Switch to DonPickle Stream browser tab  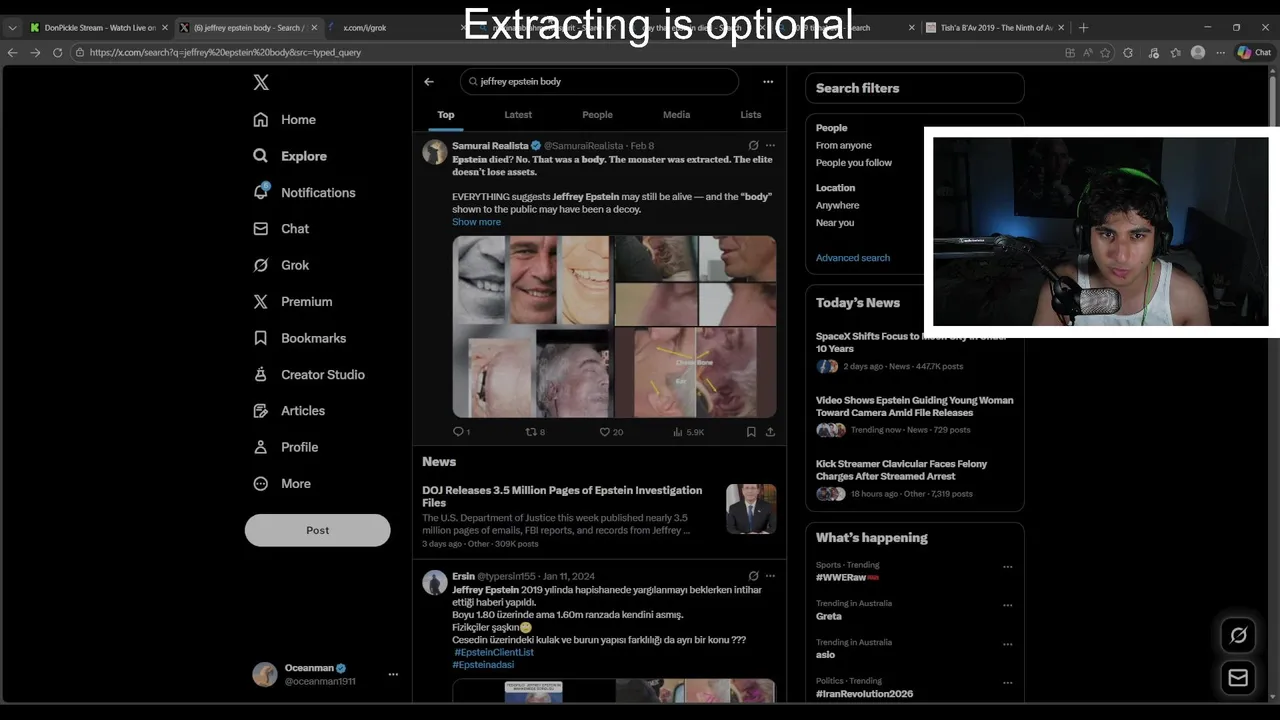[x=99, y=28]
